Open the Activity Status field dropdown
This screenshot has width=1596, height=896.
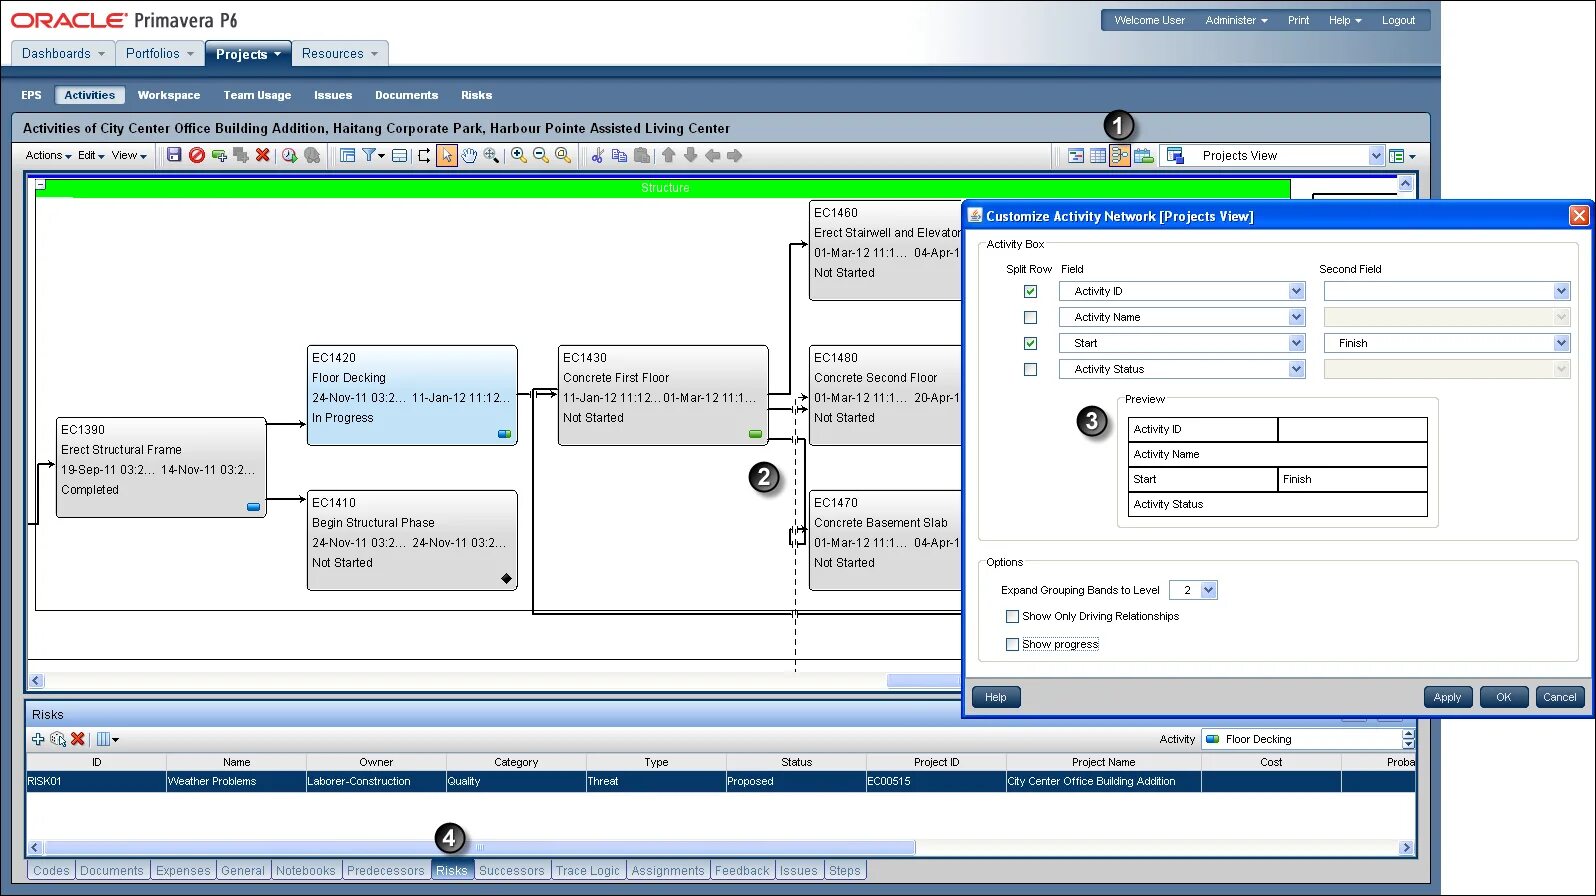pyautogui.click(x=1296, y=369)
